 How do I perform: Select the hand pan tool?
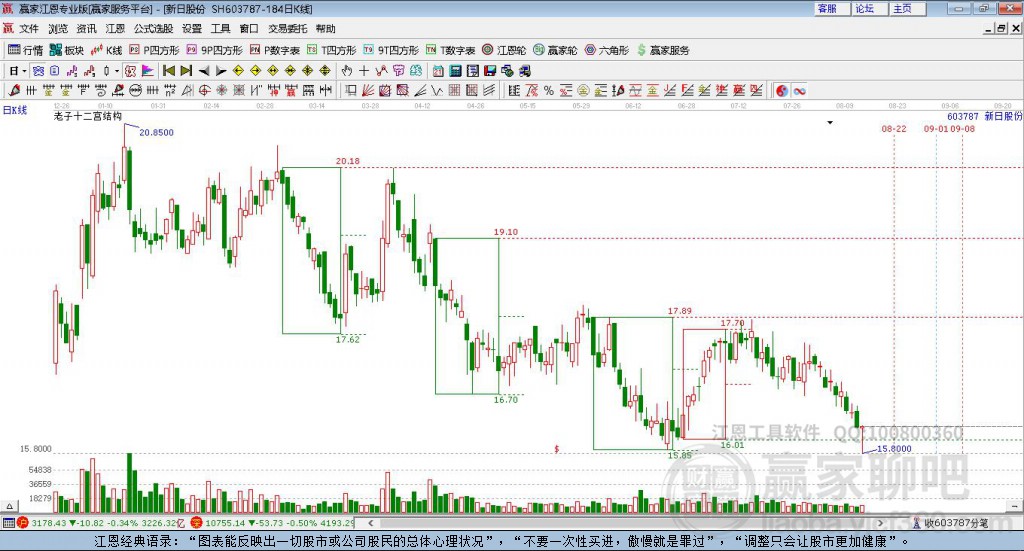click(x=347, y=71)
